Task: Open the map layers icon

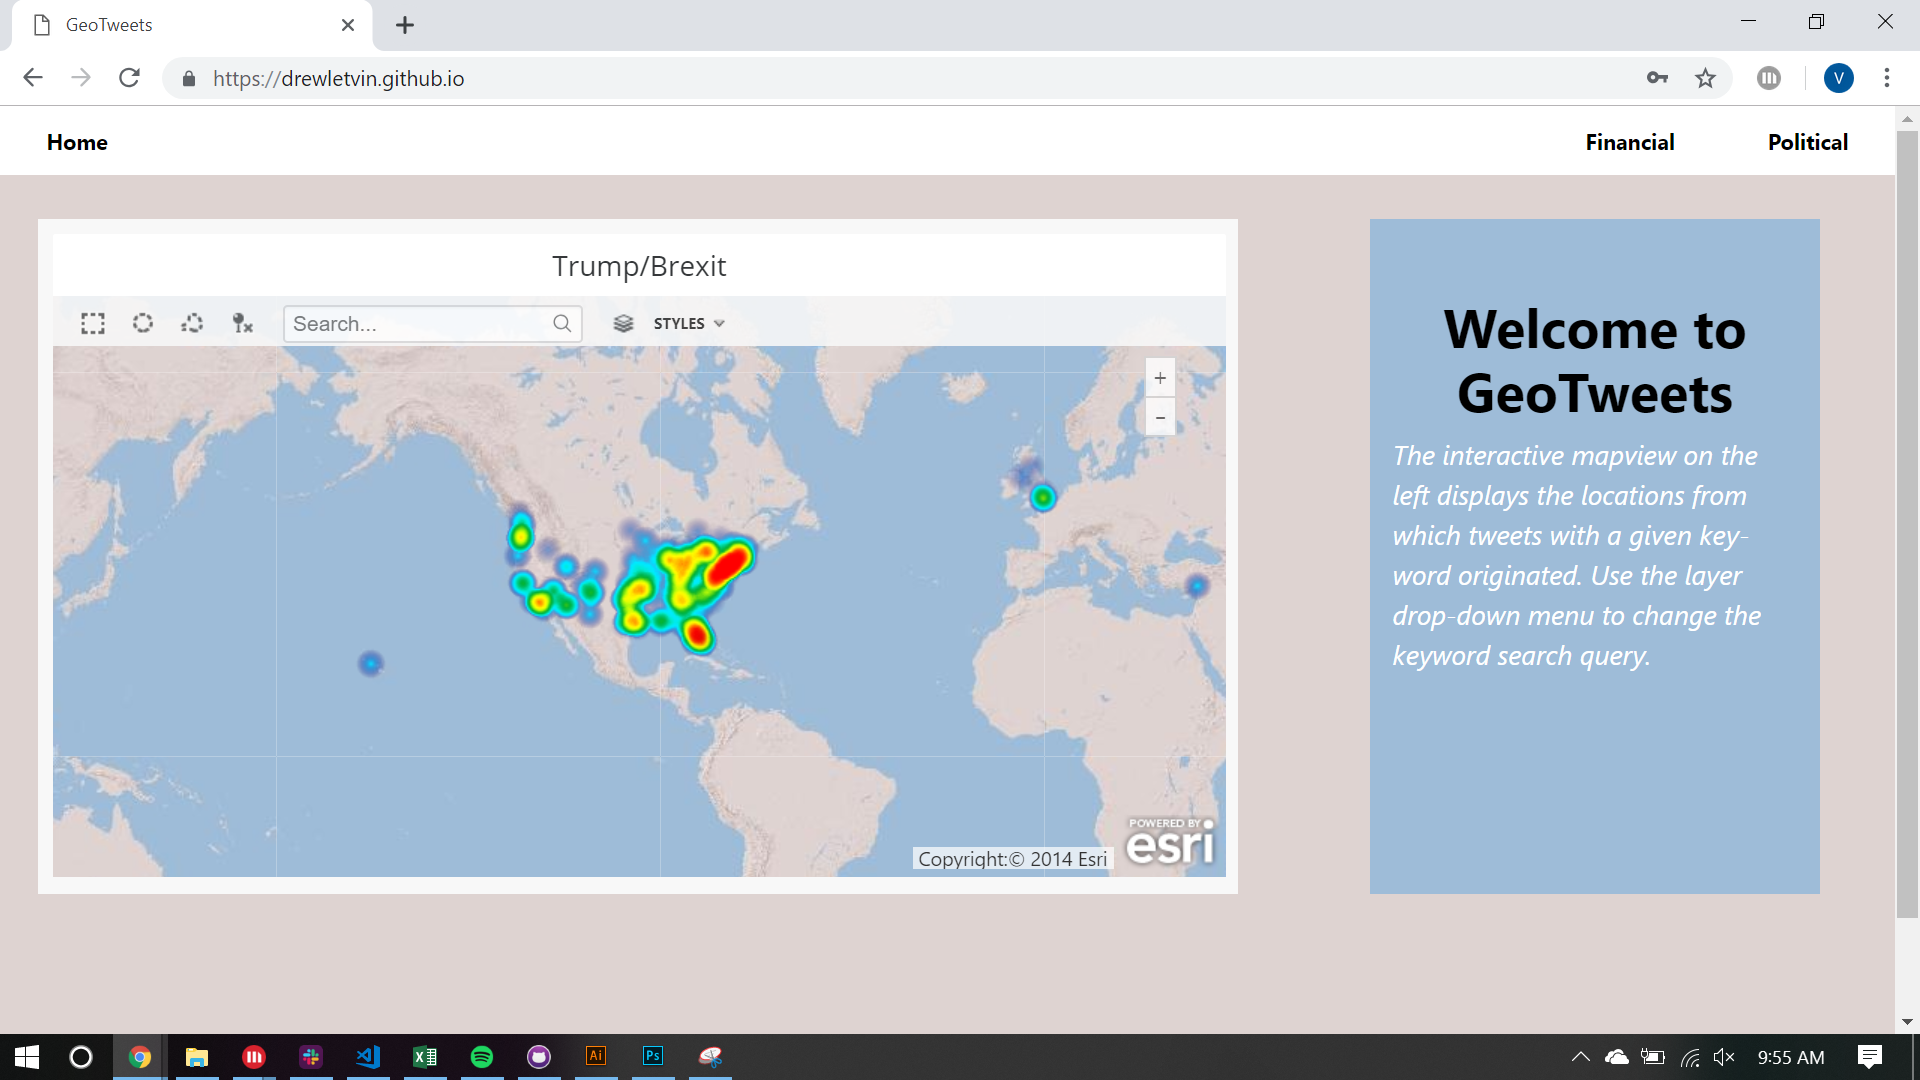Action: click(623, 323)
